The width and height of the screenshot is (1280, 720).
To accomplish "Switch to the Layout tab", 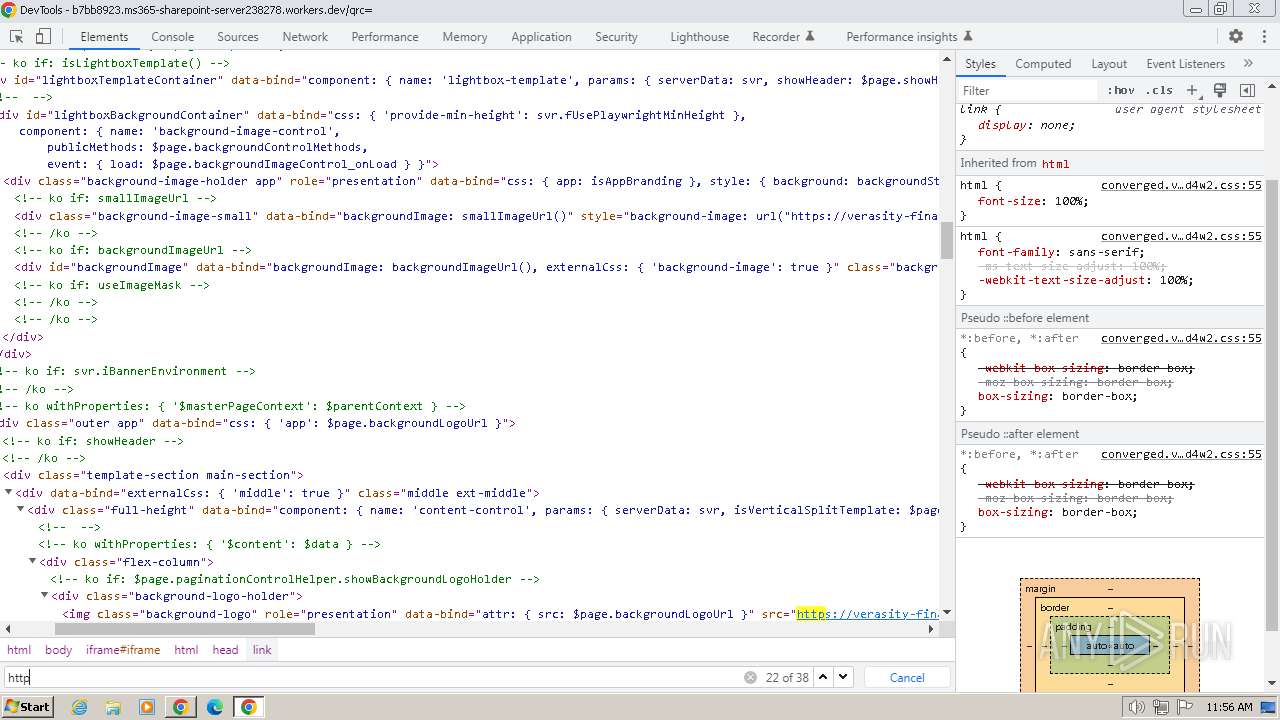I will (x=1109, y=63).
